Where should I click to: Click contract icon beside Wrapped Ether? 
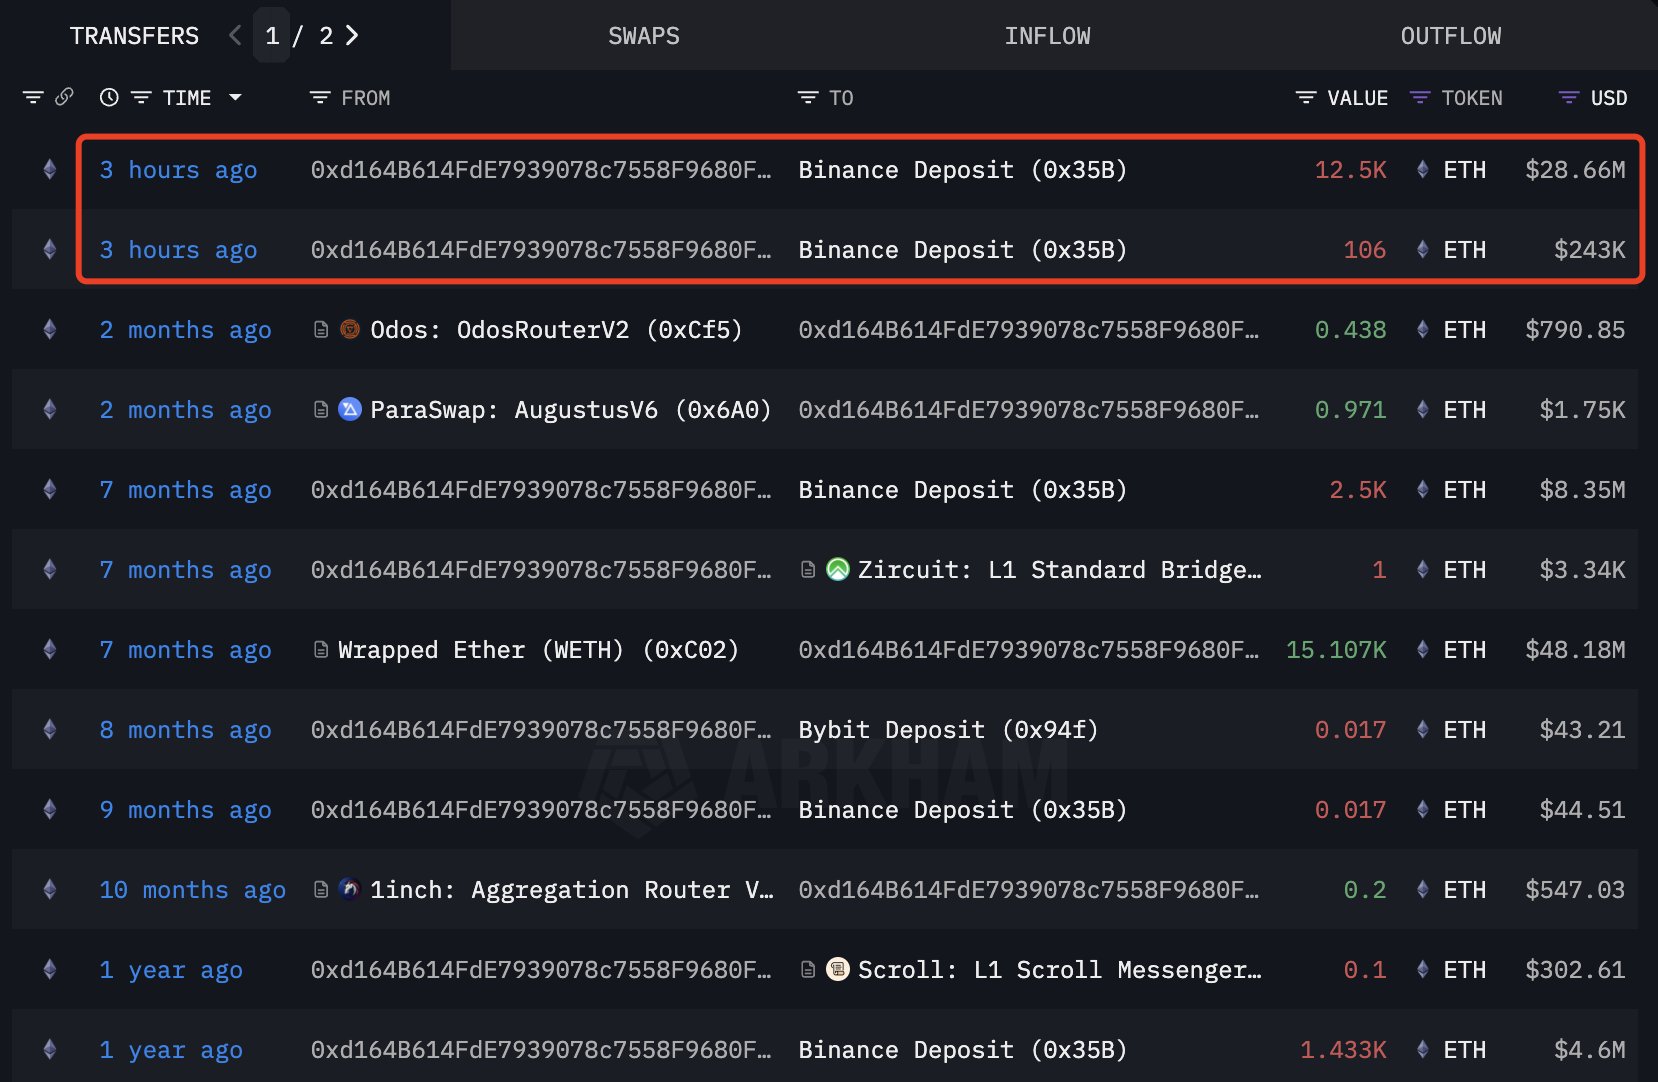(321, 649)
